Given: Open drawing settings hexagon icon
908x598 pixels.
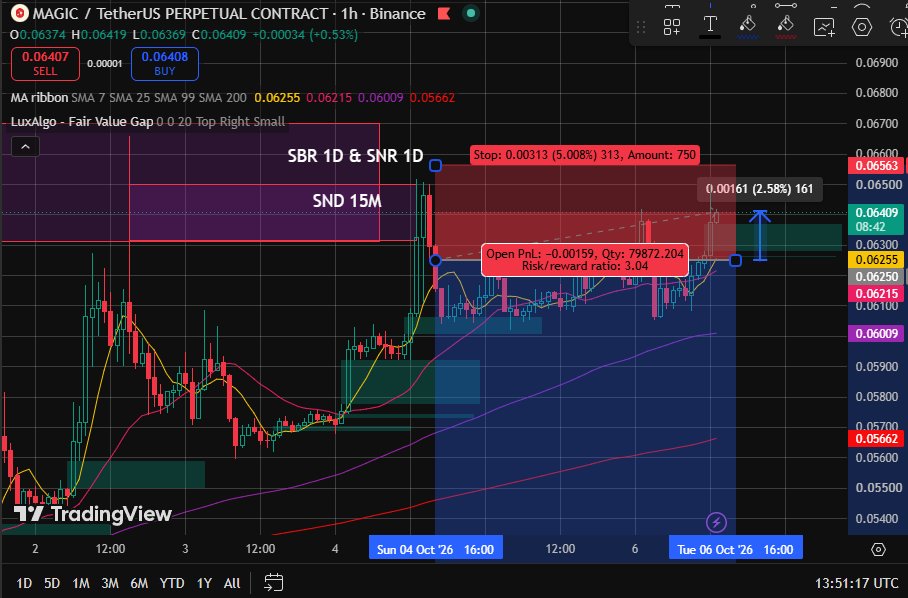Looking at the screenshot, I should tap(862, 27).
